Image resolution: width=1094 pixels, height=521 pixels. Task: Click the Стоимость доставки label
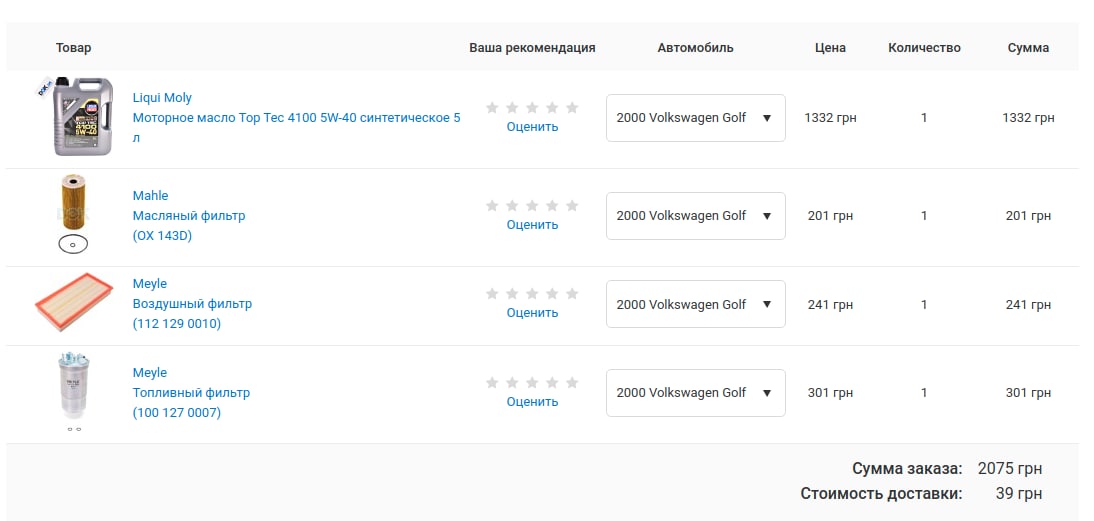[x=881, y=493]
